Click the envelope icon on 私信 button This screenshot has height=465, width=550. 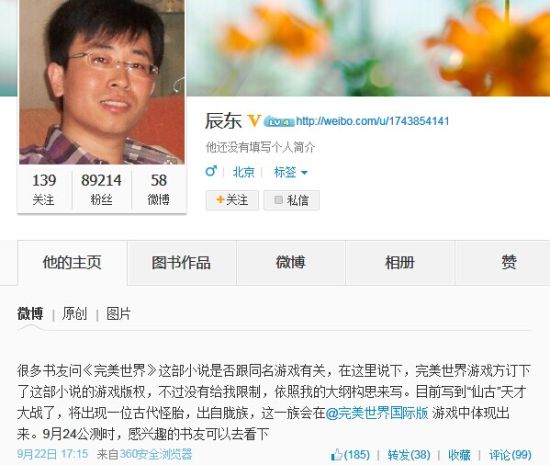pyautogui.click(x=279, y=200)
